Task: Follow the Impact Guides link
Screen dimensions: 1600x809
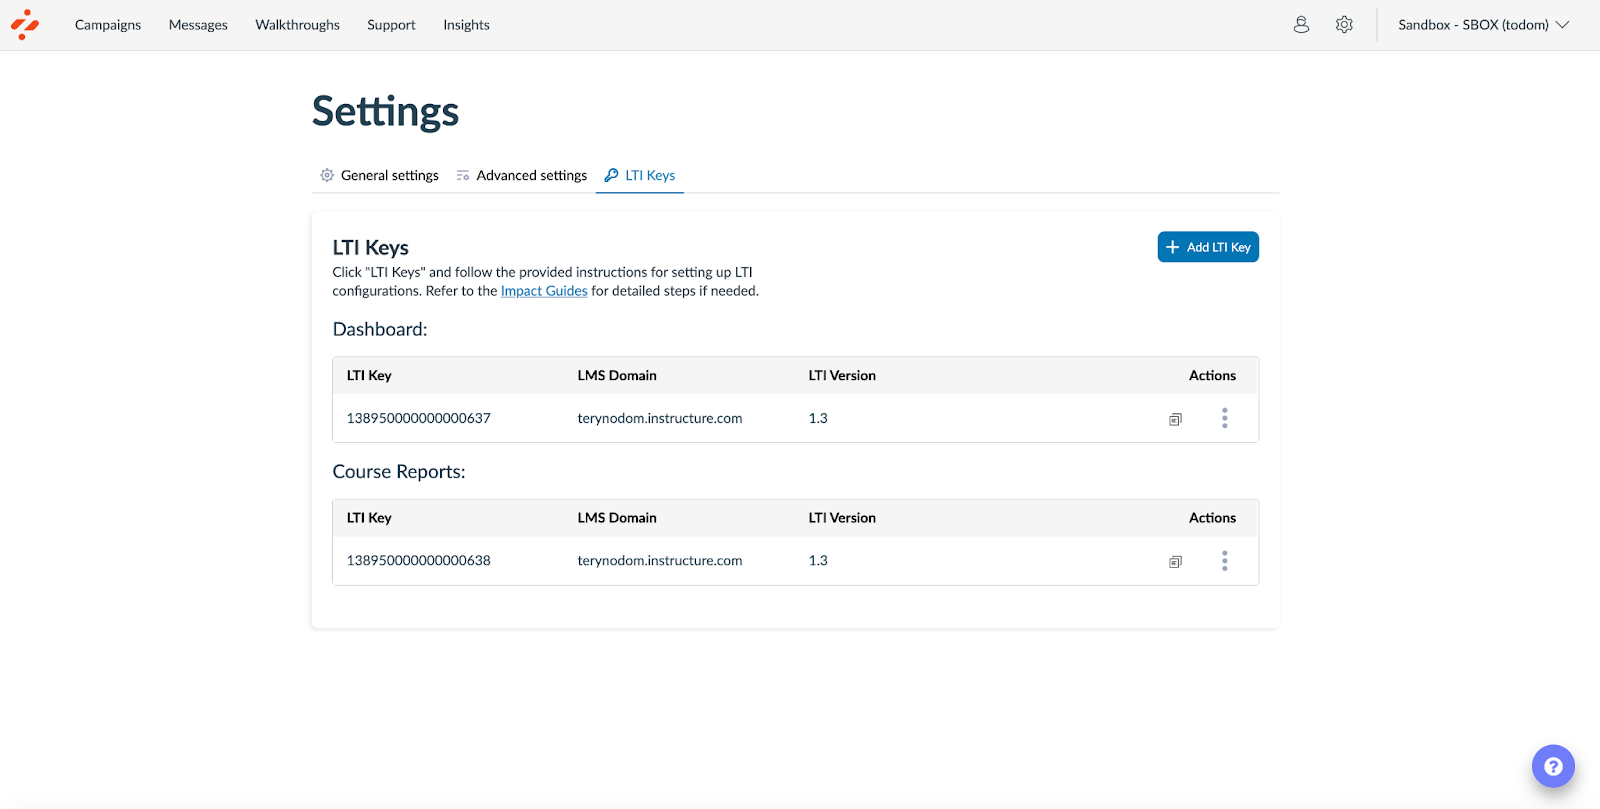Action: coord(544,291)
